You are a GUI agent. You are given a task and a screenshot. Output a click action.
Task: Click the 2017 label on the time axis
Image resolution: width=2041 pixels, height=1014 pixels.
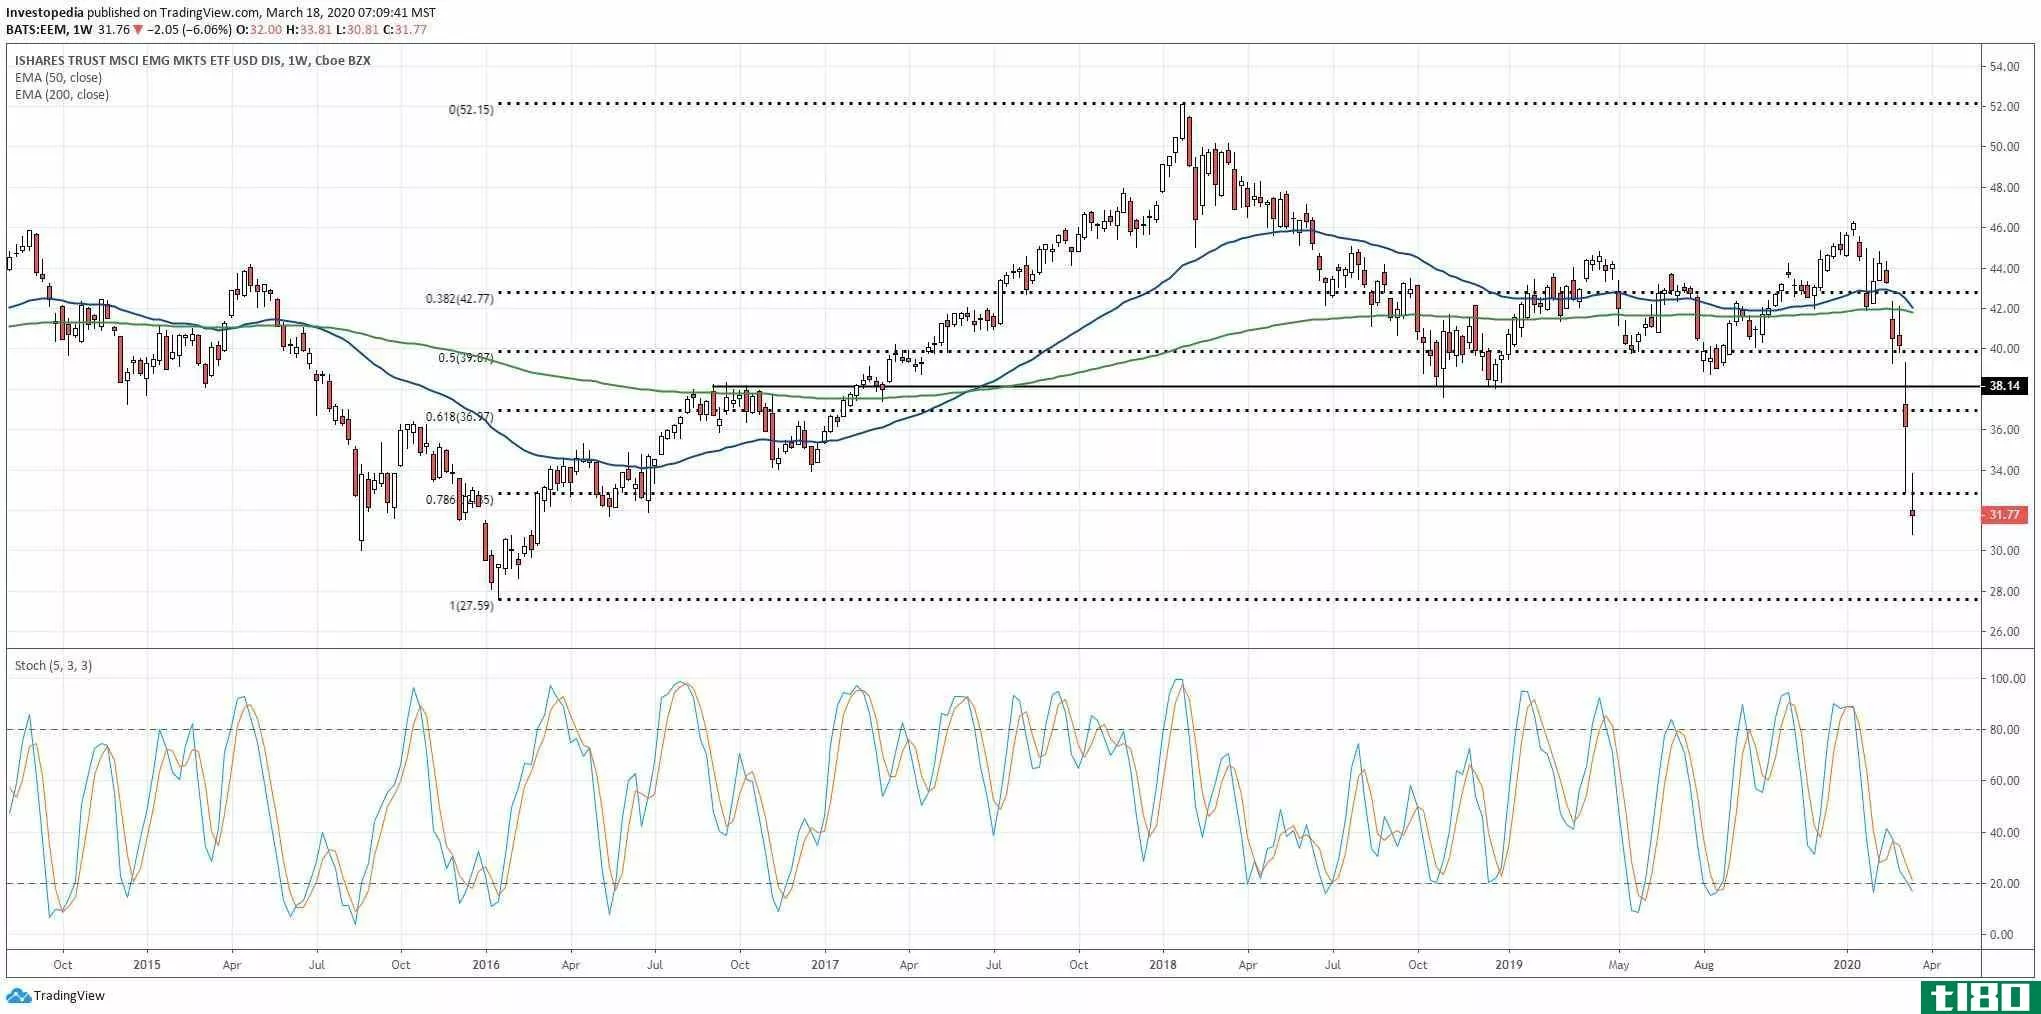coord(824,966)
